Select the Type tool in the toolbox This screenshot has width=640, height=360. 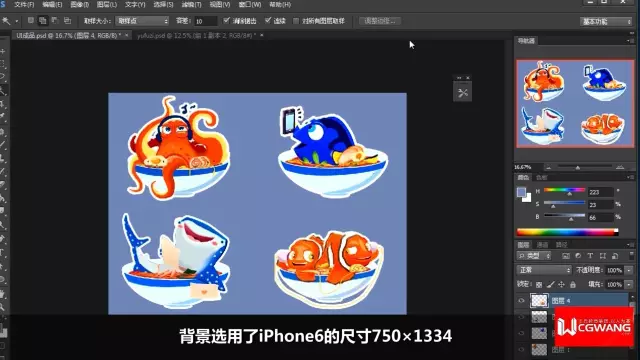(3, 253)
